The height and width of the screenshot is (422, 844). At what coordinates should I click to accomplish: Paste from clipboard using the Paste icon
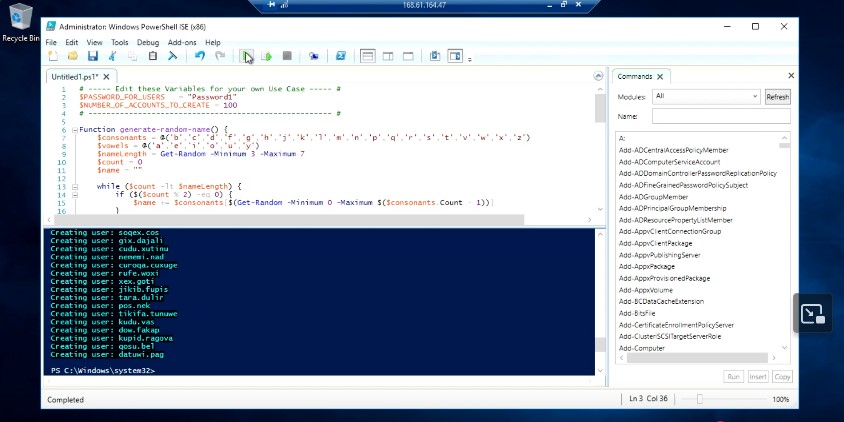[153, 56]
